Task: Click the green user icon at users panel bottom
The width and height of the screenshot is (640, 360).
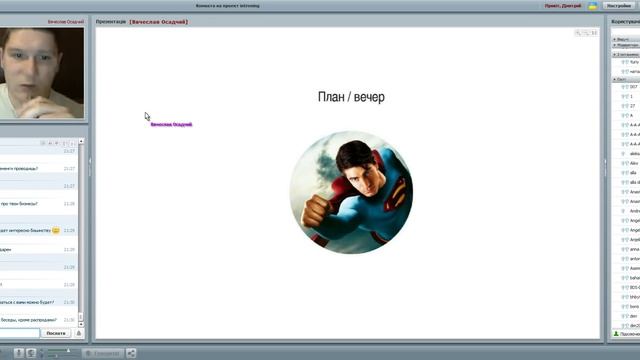Action: (x=616, y=334)
